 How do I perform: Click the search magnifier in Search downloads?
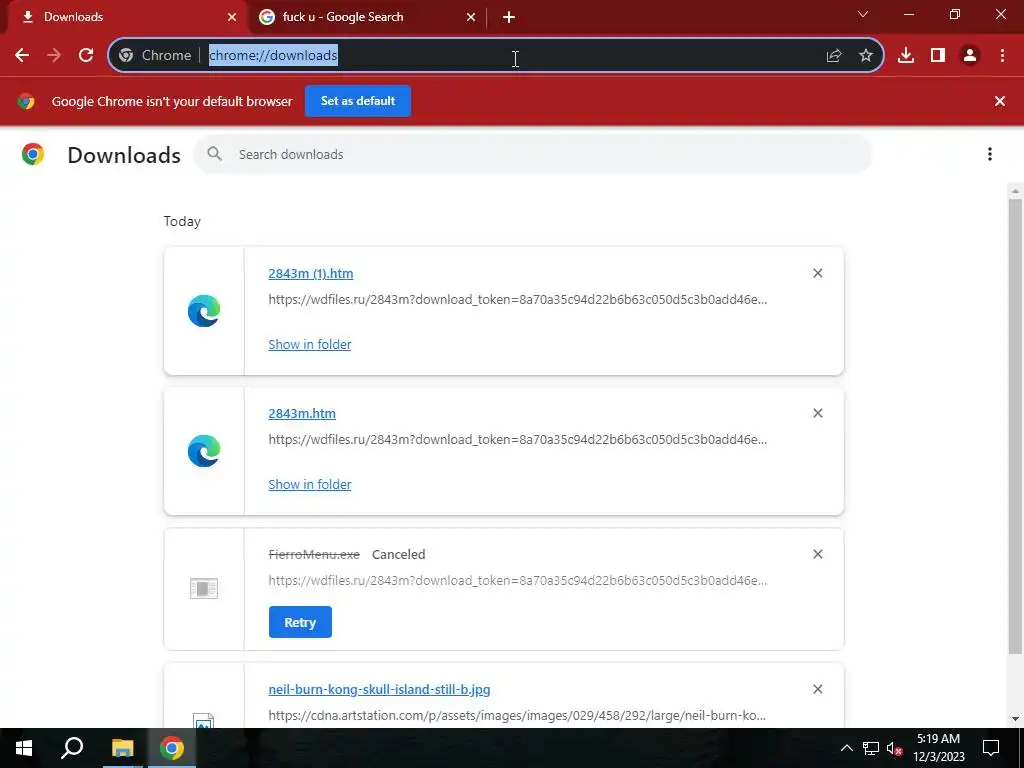(214, 154)
